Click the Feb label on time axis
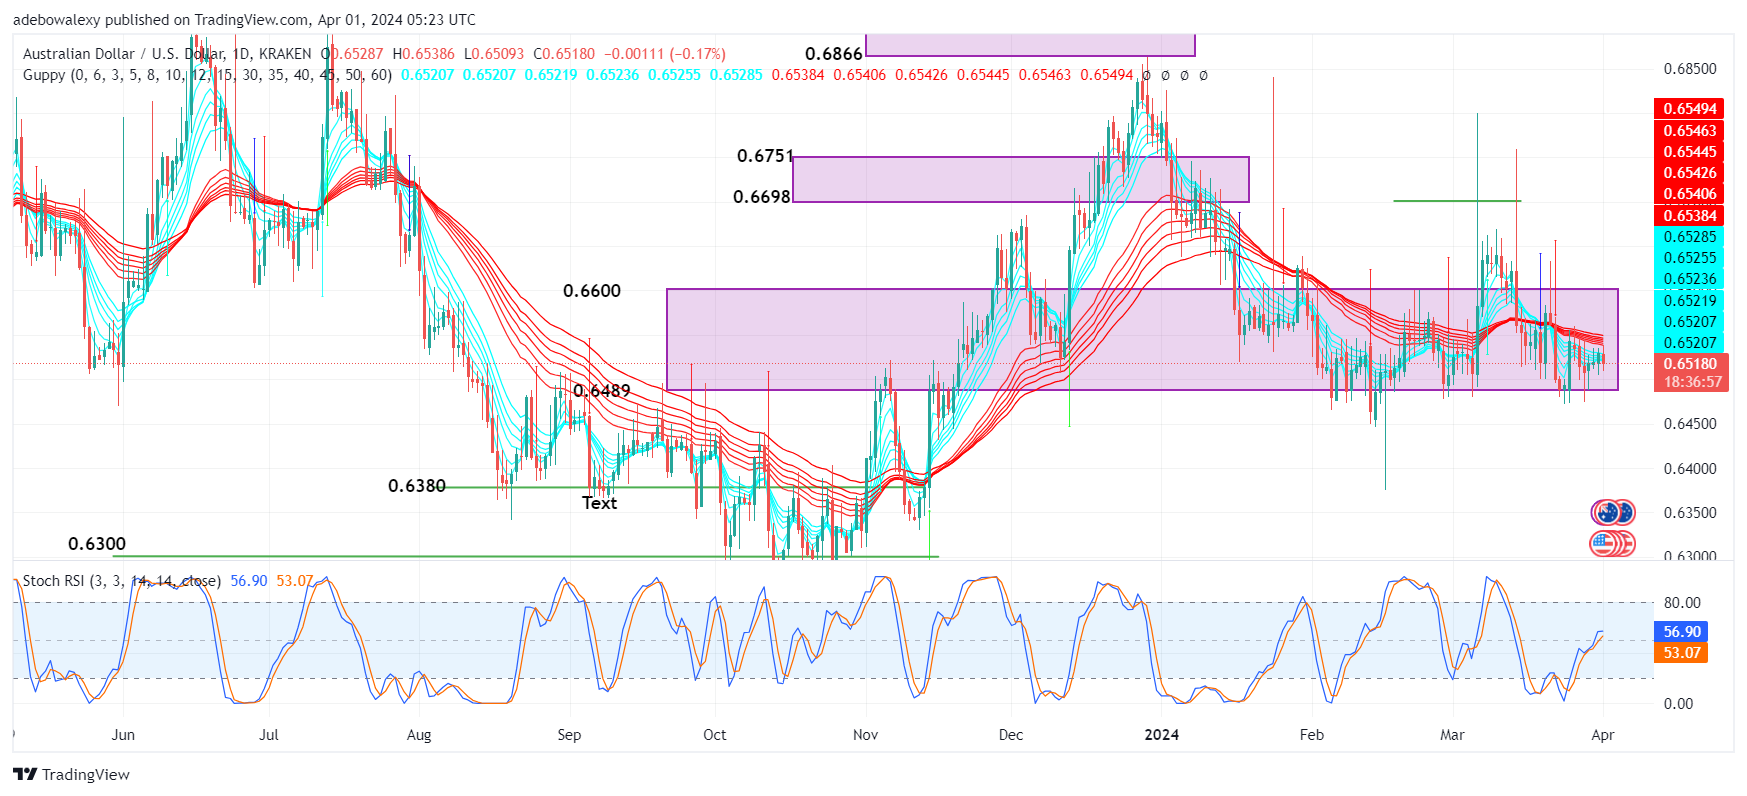The image size is (1747, 796). click(1312, 735)
